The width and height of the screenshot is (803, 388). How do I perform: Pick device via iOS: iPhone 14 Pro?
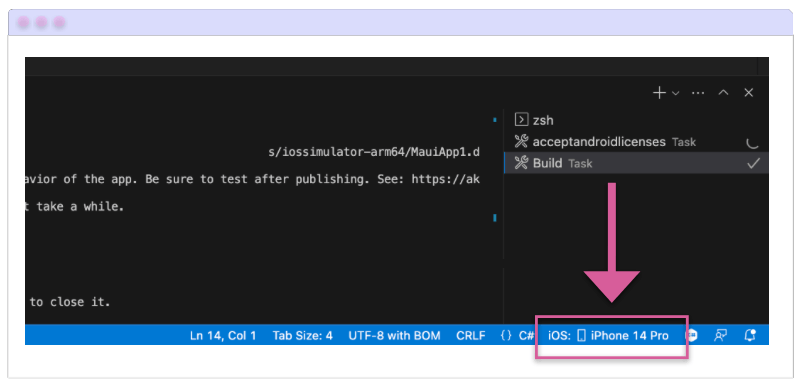608,336
